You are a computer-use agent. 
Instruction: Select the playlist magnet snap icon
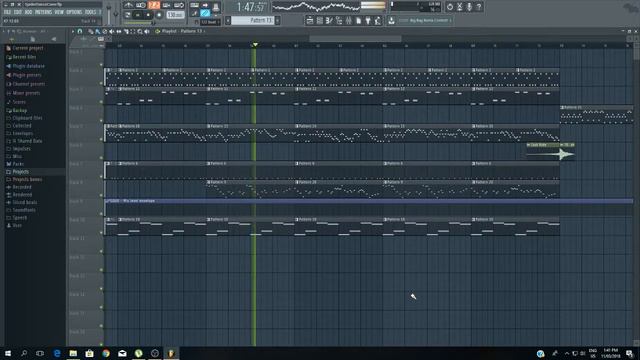[80, 31]
